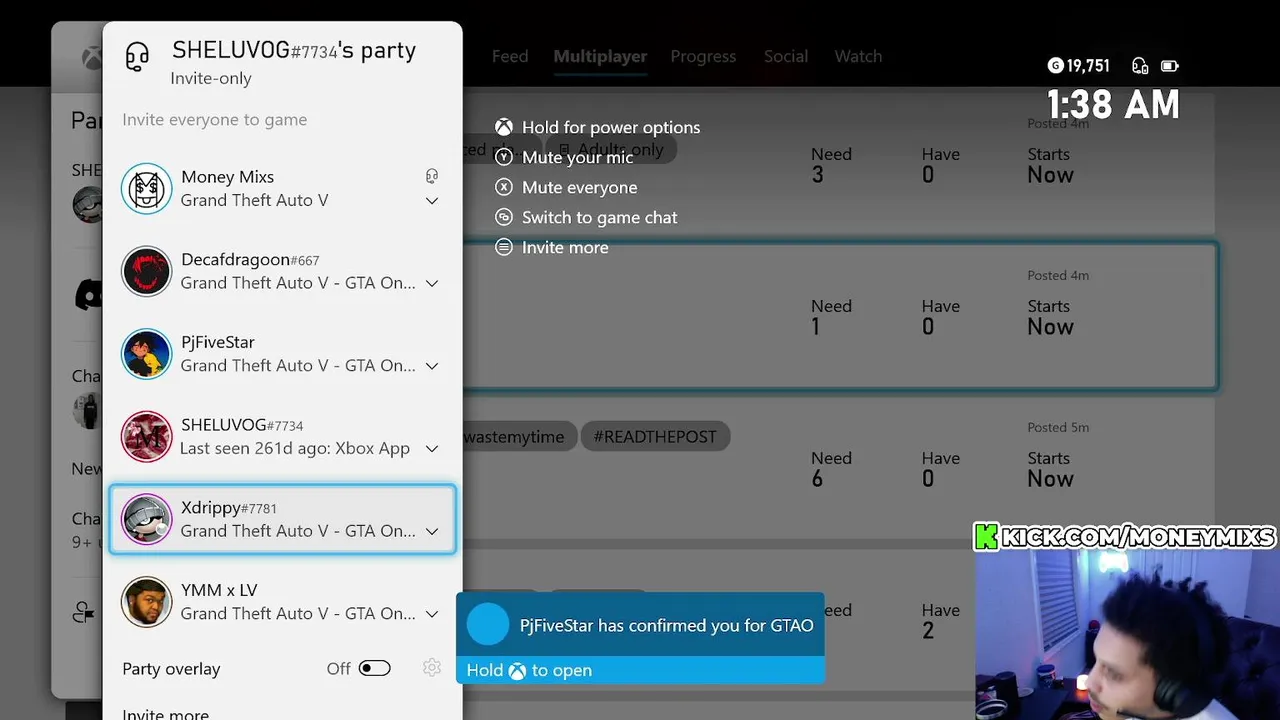This screenshot has height=720, width=1280.
Task: Click the view button icon for game chat
Action: coord(504,217)
